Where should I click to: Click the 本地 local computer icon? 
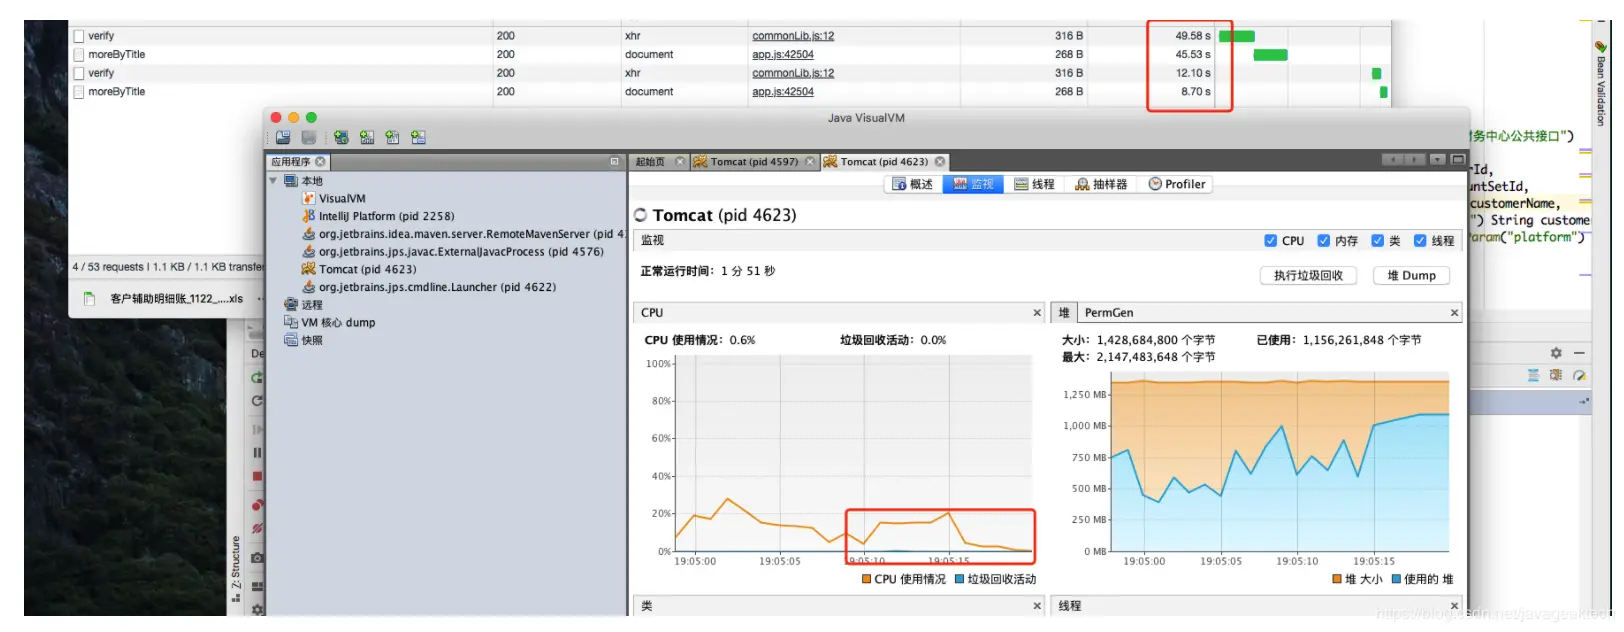291,181
